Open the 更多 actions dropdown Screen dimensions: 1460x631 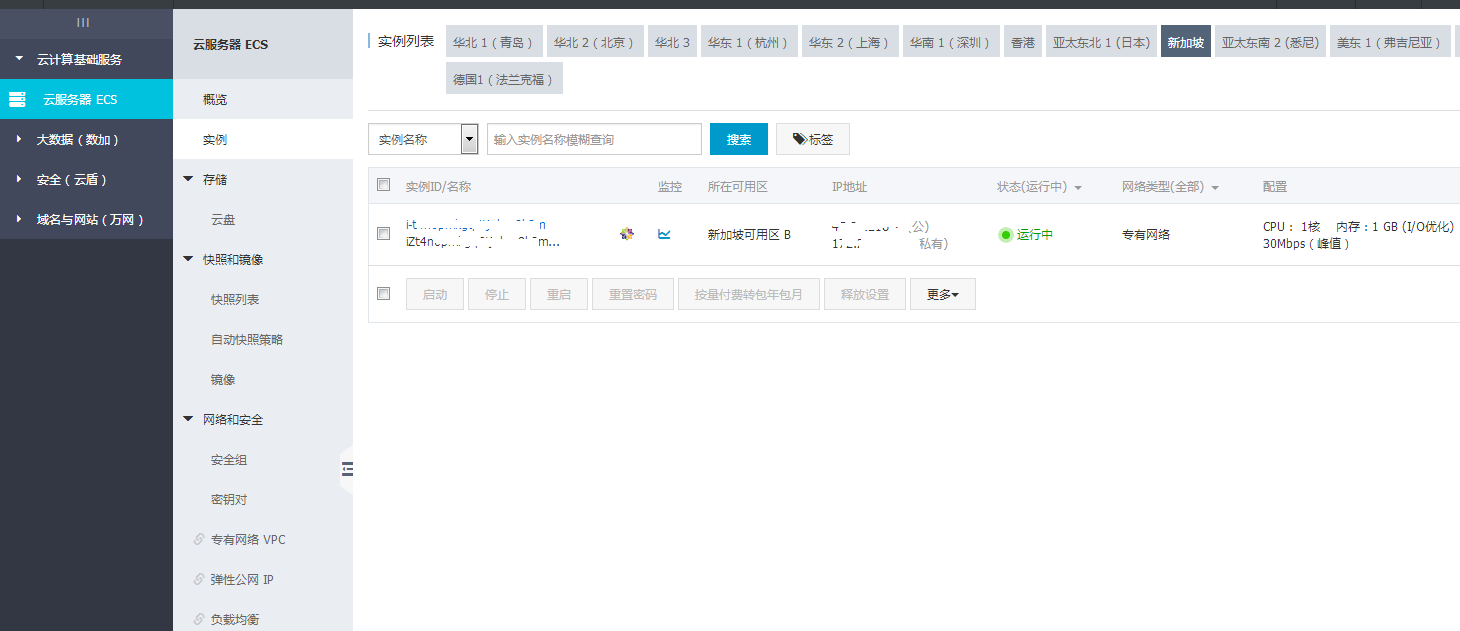pos(942,295)
